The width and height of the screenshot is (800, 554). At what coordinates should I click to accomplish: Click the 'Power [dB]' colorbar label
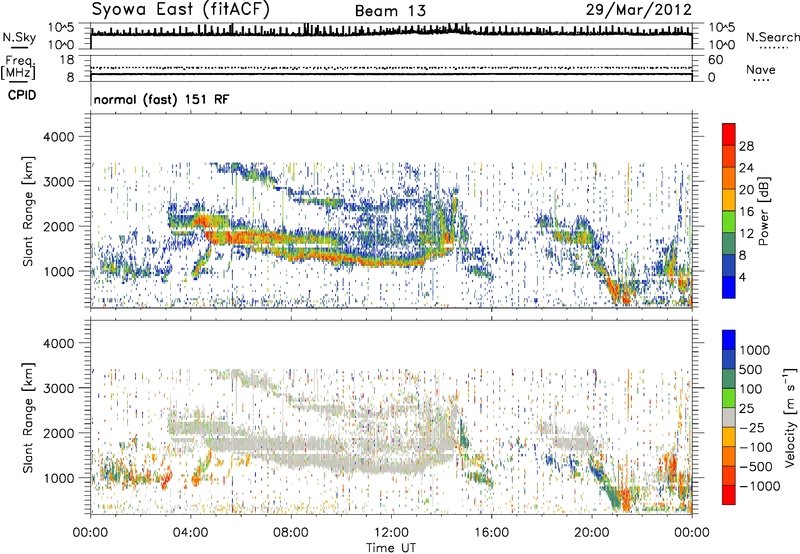[763, 211]
